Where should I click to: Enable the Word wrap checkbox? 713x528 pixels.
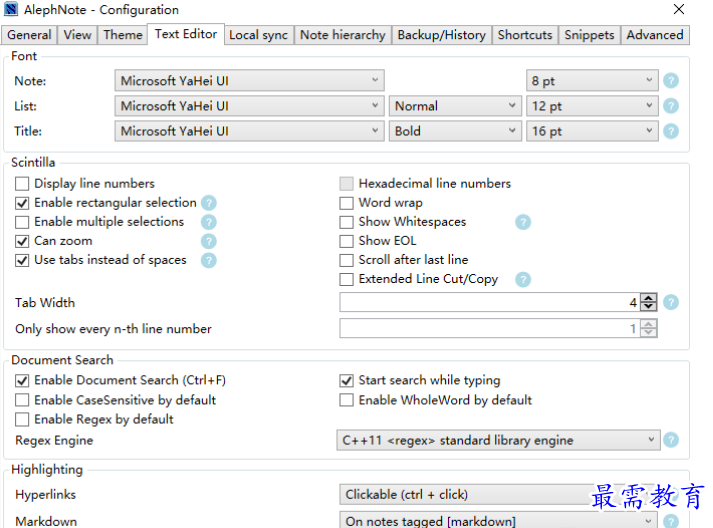click(x=346, y=203)
